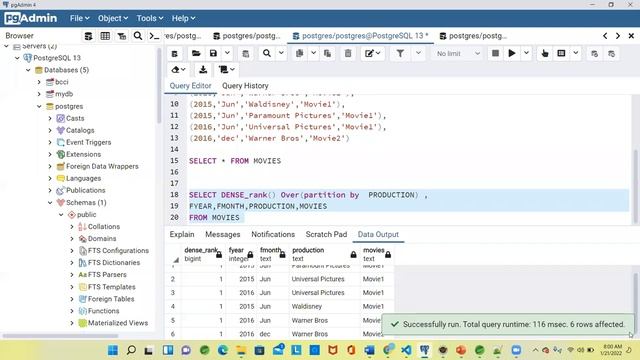
Task: Expand the Extensions tree node
Action: pyautogui.click(x=50, y=154)
